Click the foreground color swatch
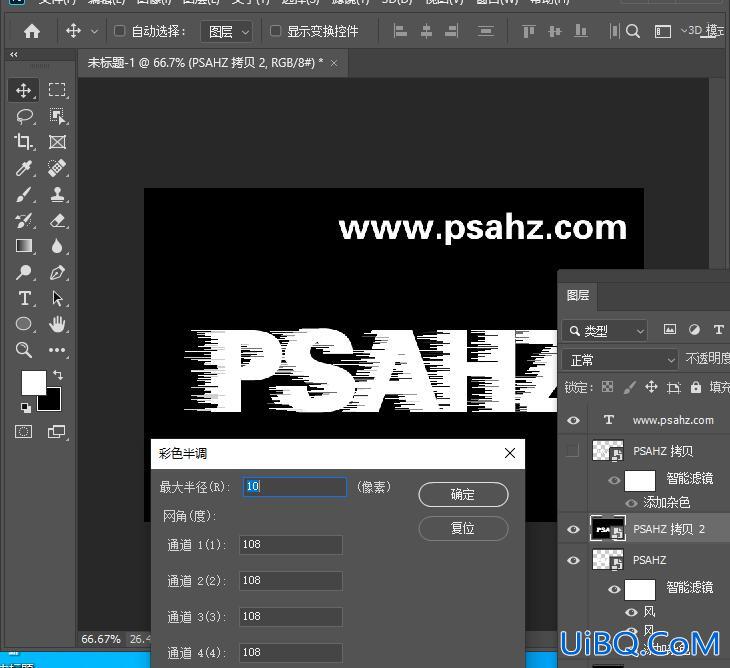Image resolution: width=730 pixels, height=668 pixels. (x=33, y=383)
